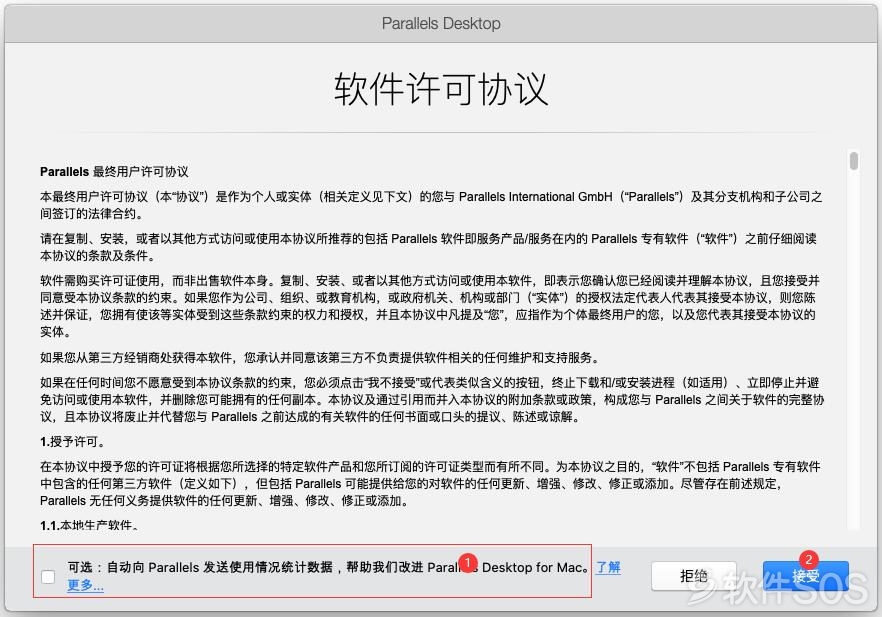Click paragraph starting '本最终用户许可协议'
882x617 pixels.
click(431, 205)
